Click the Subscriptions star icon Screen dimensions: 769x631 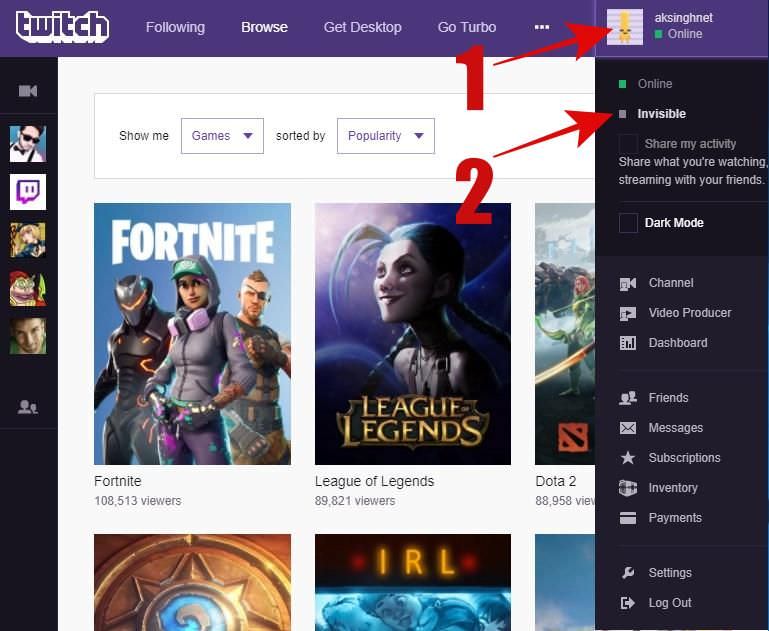click(628, 458)
